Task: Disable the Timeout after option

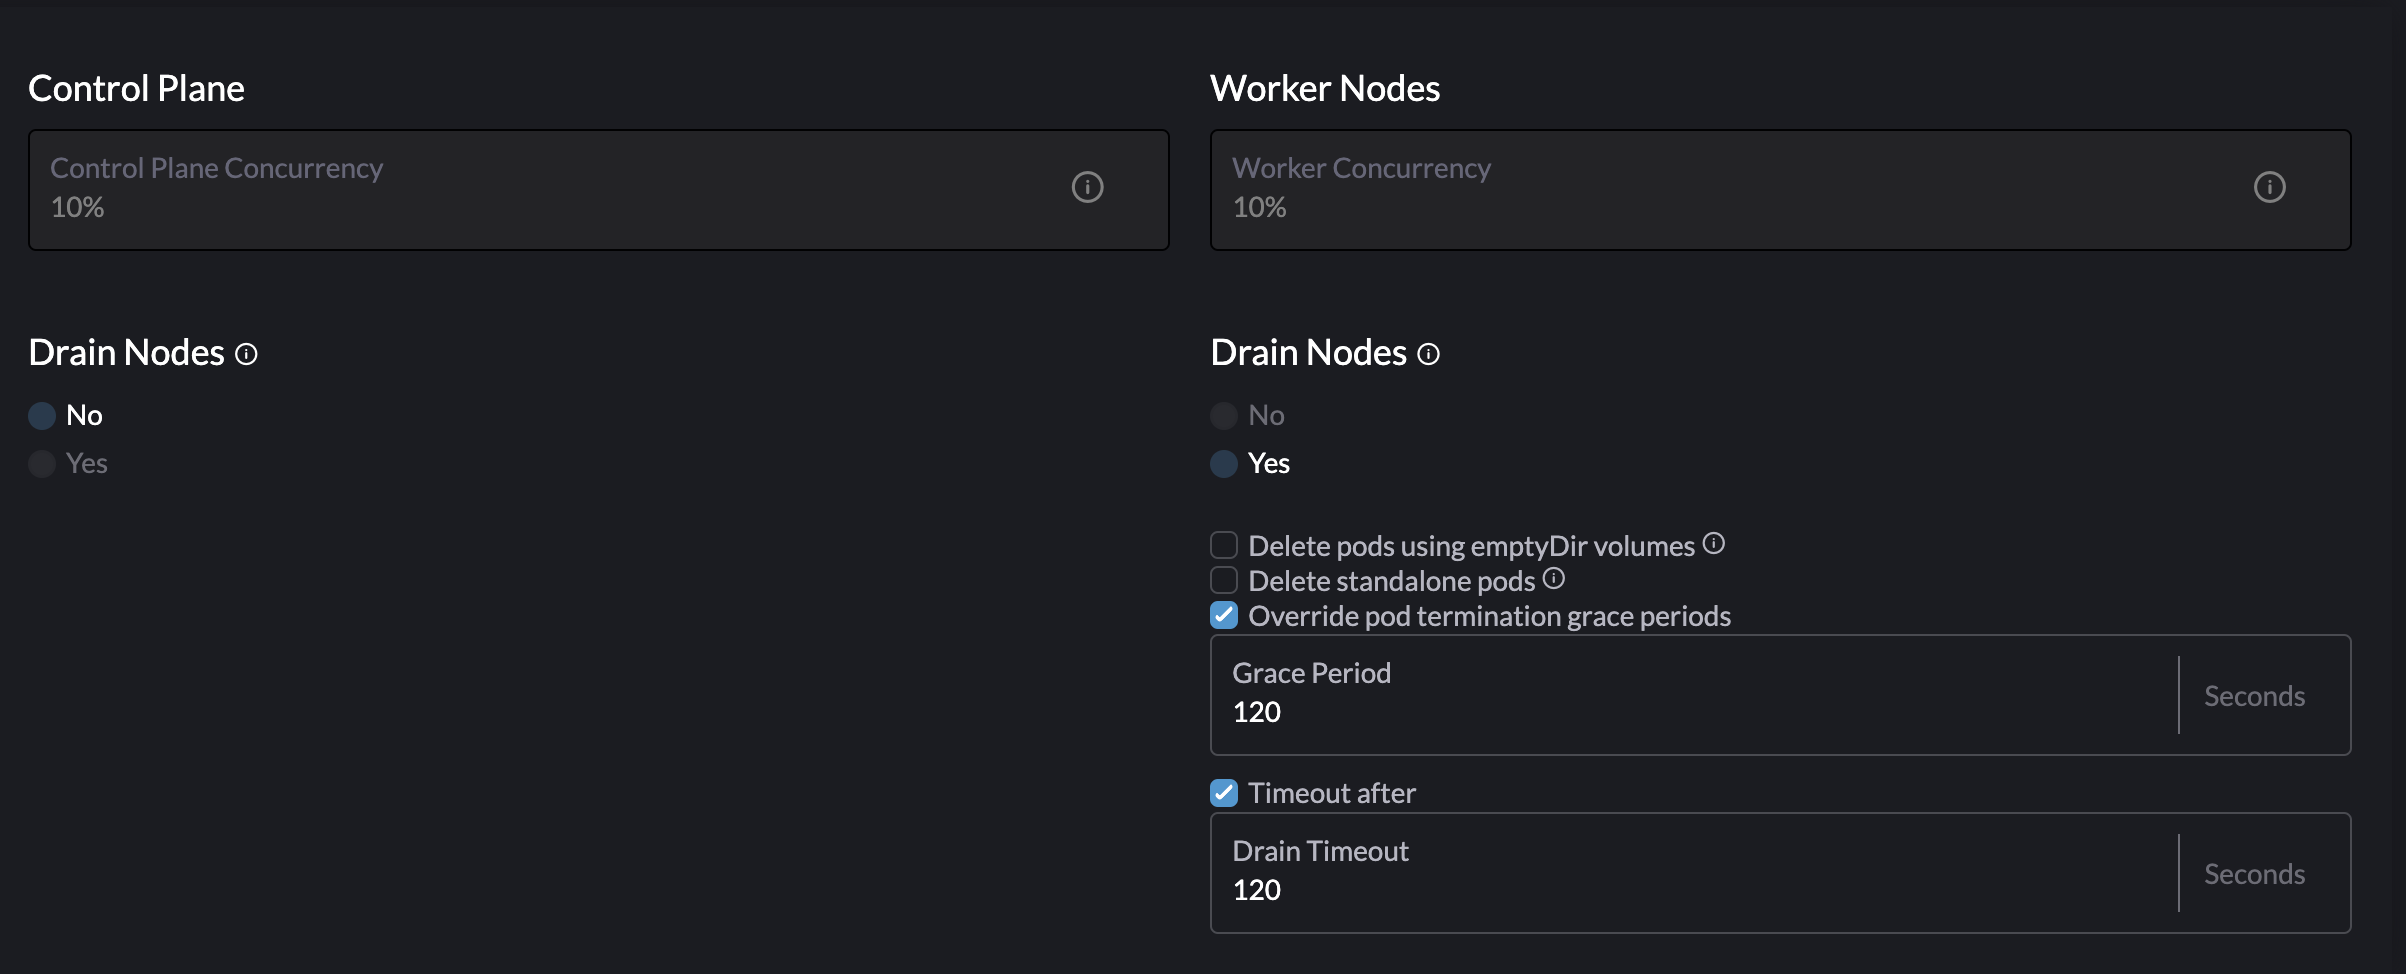Action: click(x=1223, y=793)
